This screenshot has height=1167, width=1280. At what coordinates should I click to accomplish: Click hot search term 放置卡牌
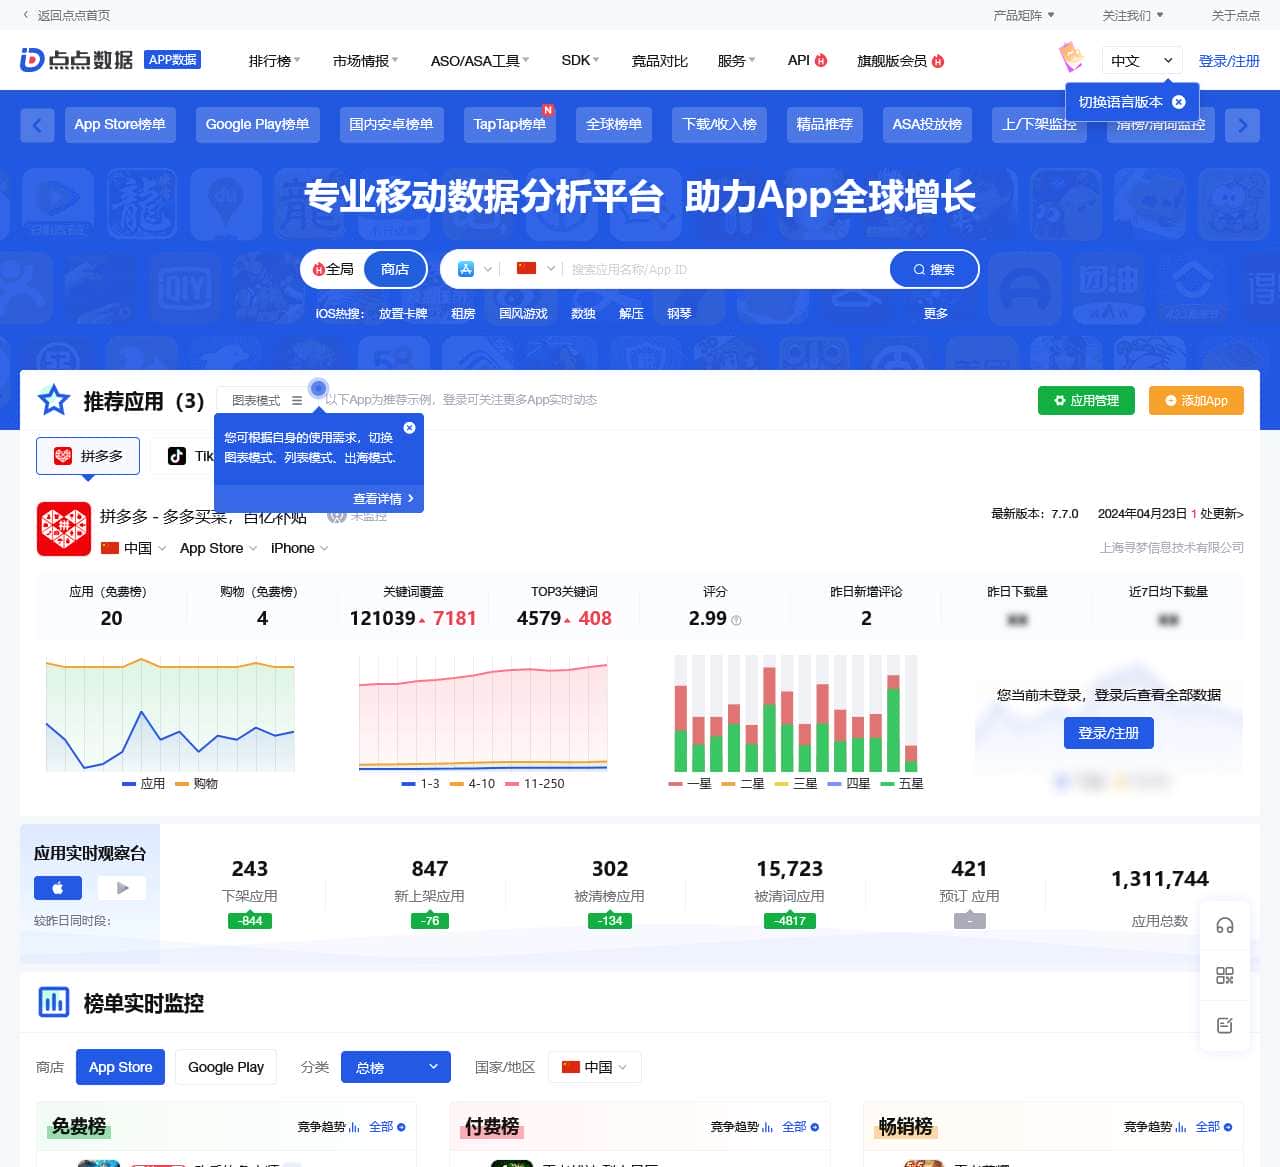[x=403, y=314]
